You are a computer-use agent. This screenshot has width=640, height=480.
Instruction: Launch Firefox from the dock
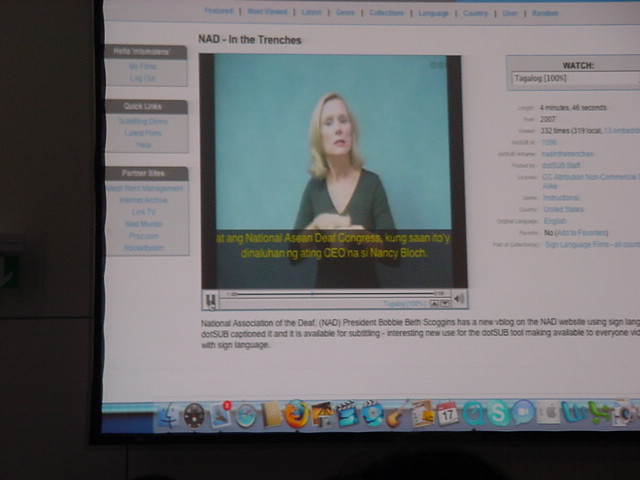(x=297, y=414)
